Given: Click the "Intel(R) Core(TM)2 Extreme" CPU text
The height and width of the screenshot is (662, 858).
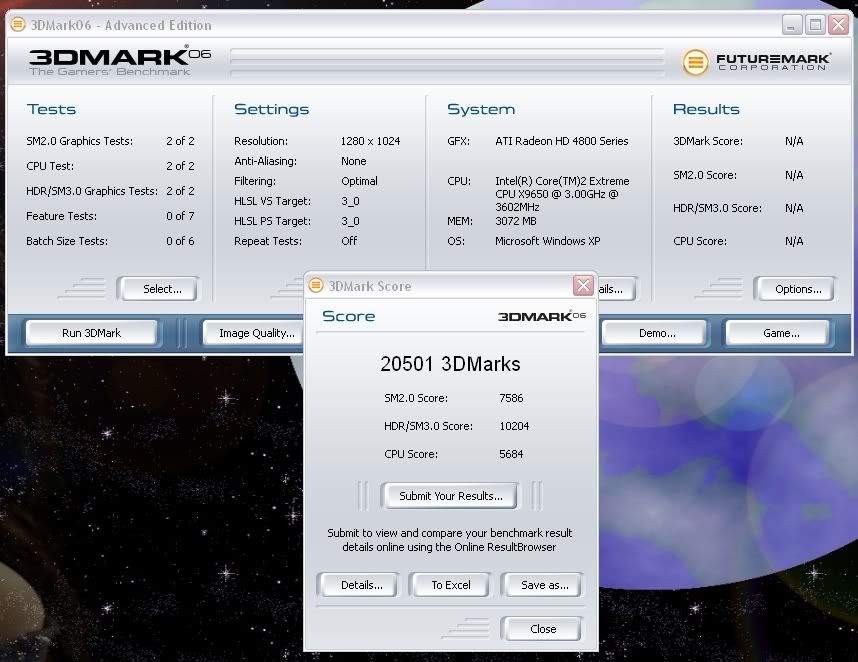Looking at the screenshot, I should click(562, 181).
